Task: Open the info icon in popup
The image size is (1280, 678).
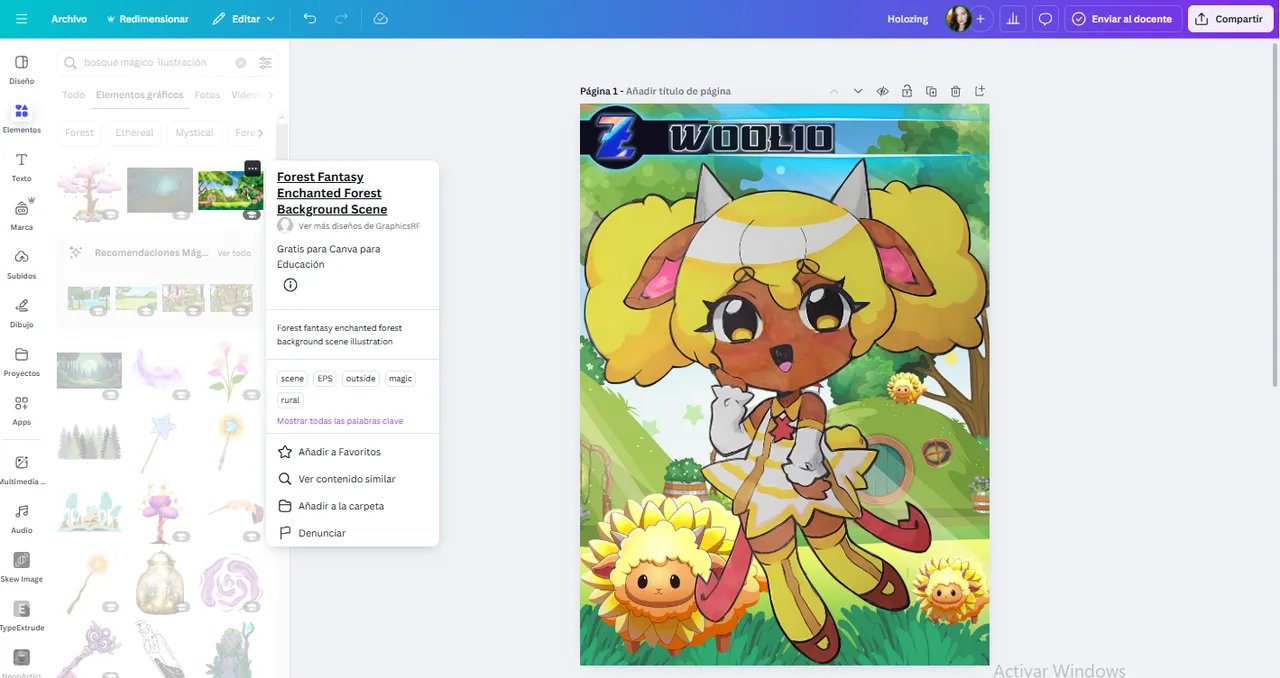Action: click(x=290, y=285)
